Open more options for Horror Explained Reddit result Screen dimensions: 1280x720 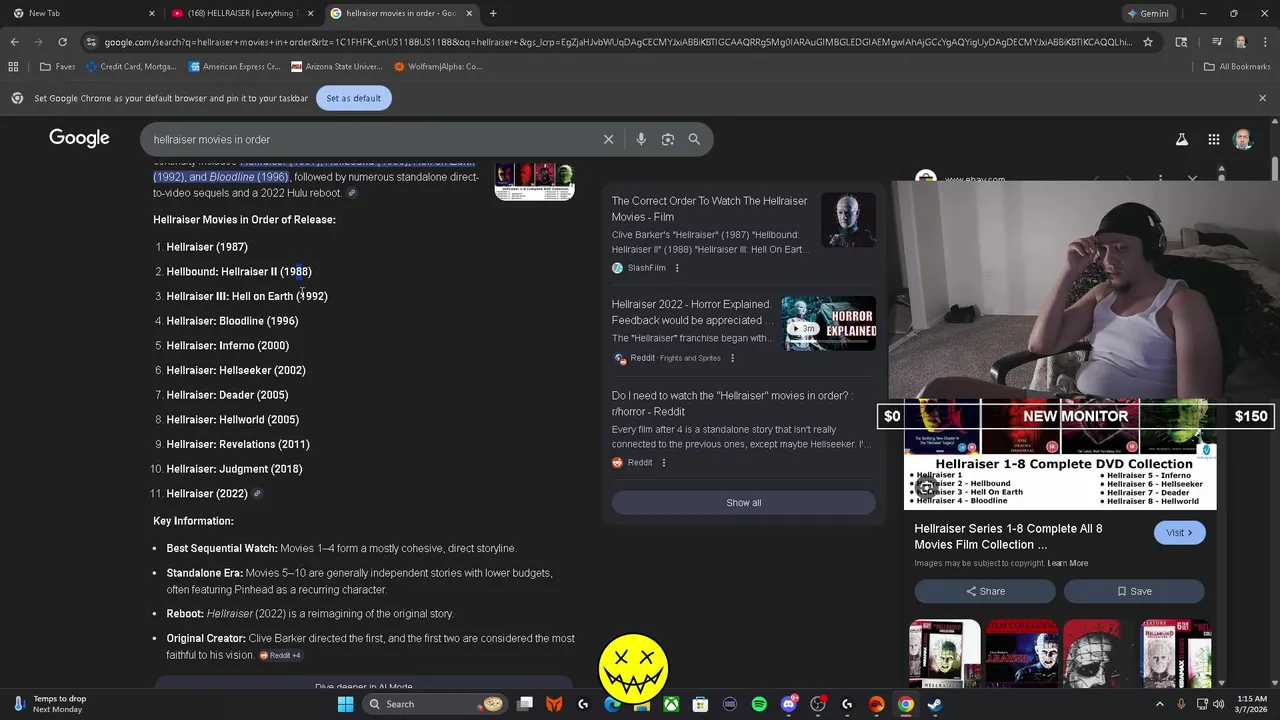tap(732, 358)
